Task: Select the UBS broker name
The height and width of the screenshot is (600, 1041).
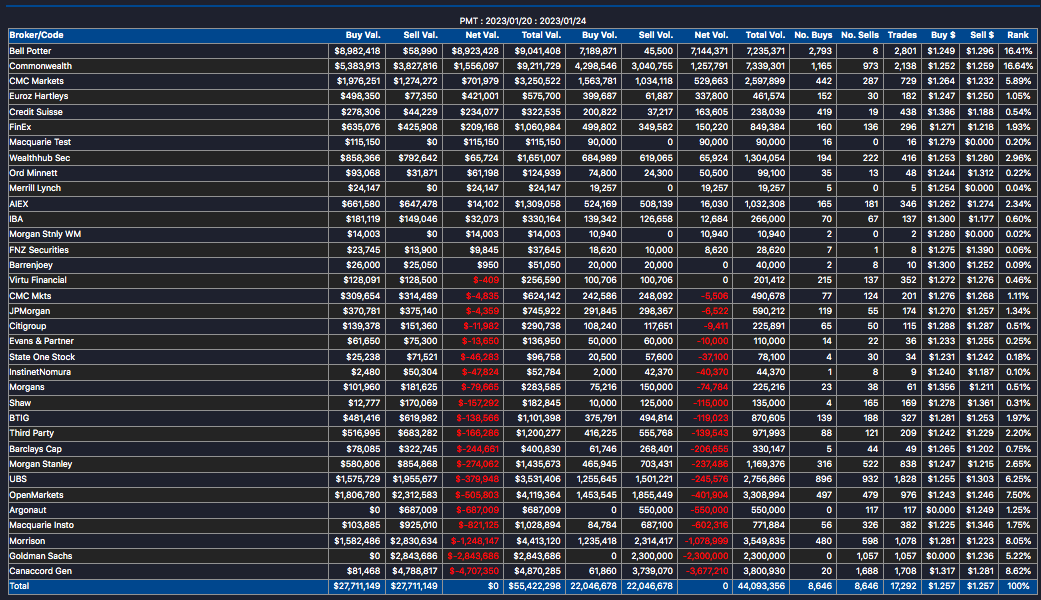Action: tap(18, 479)
